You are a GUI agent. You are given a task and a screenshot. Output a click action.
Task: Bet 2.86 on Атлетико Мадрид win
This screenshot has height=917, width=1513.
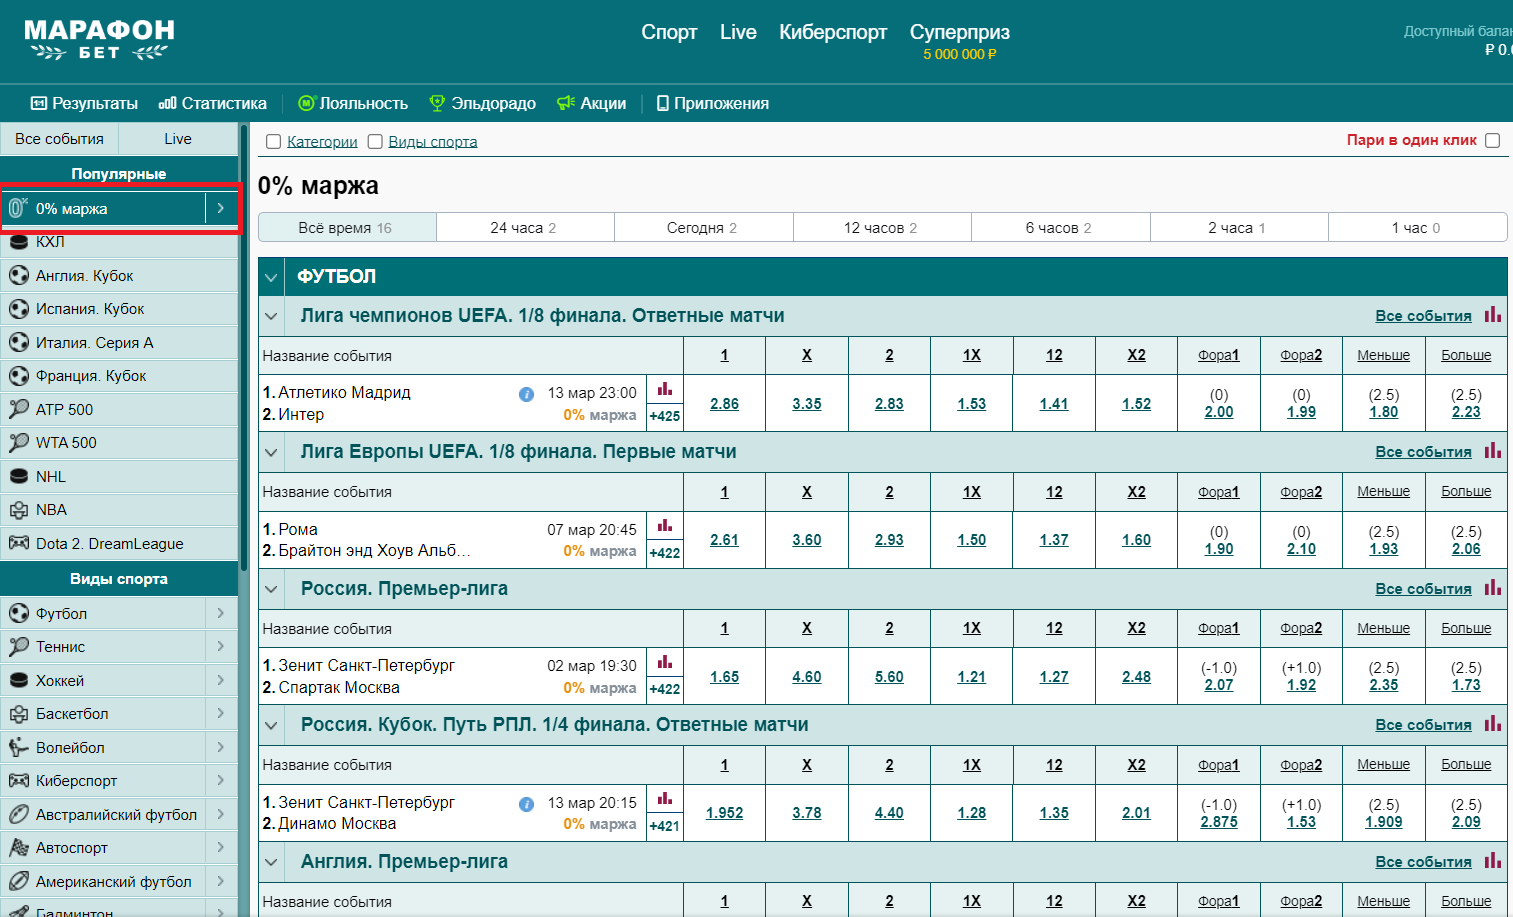724,404
